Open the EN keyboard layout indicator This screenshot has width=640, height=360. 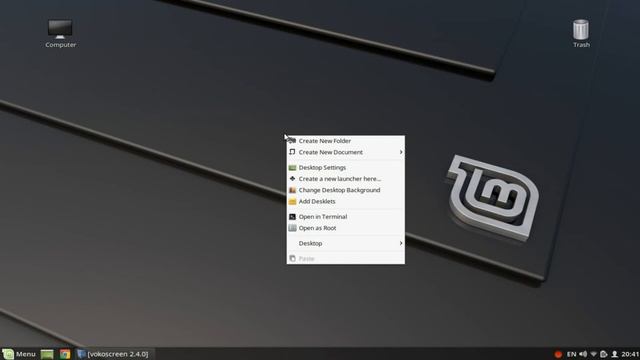[571, 354]
